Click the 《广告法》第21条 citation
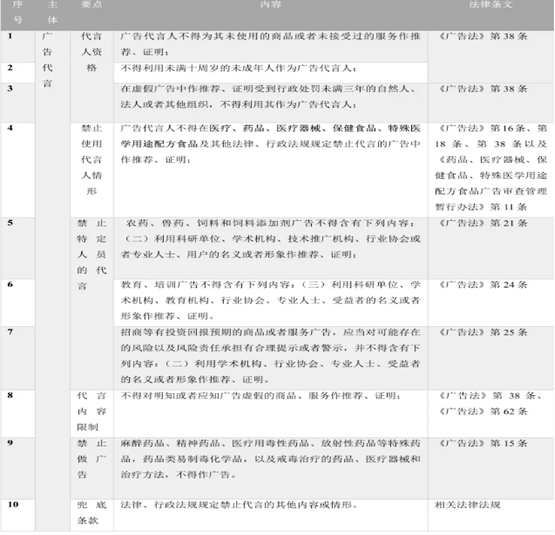 (483, 223)
